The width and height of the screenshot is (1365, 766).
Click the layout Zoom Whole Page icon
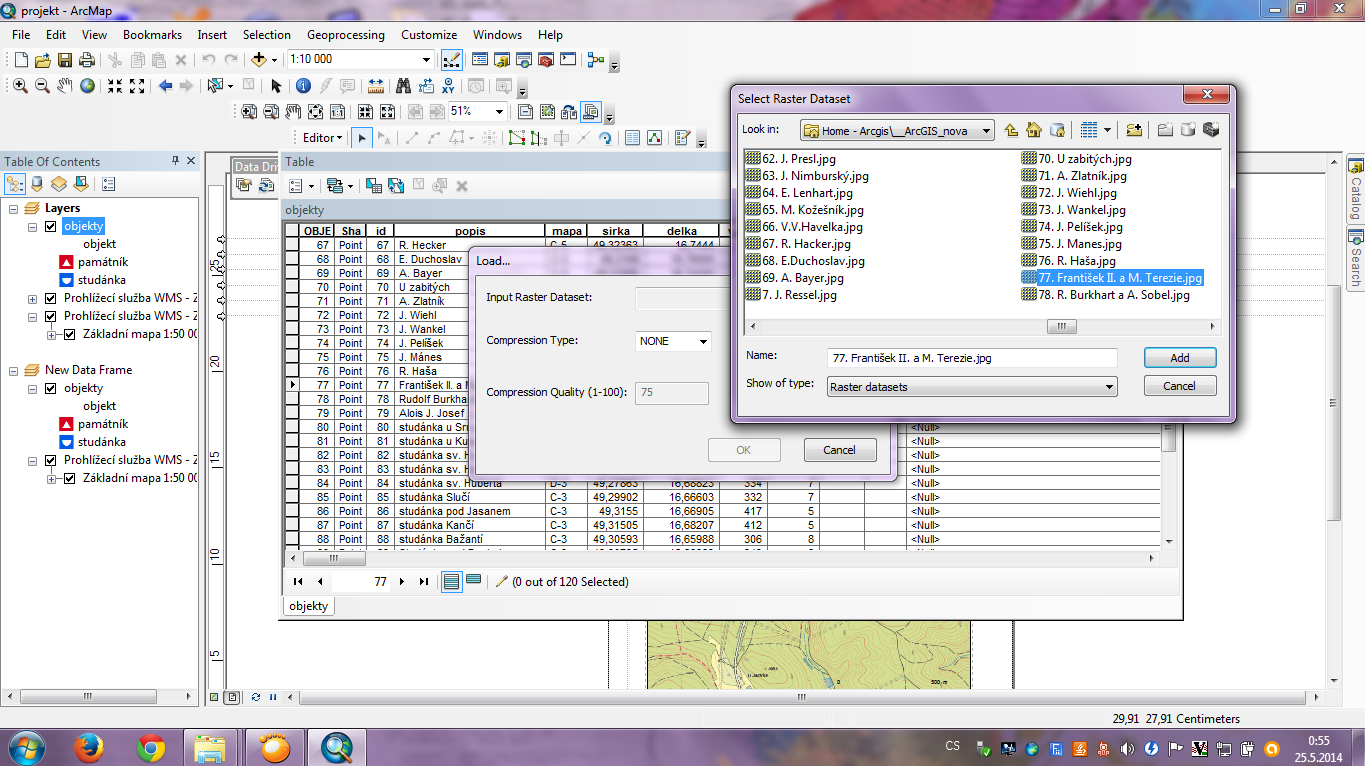(x=315, y=112)
